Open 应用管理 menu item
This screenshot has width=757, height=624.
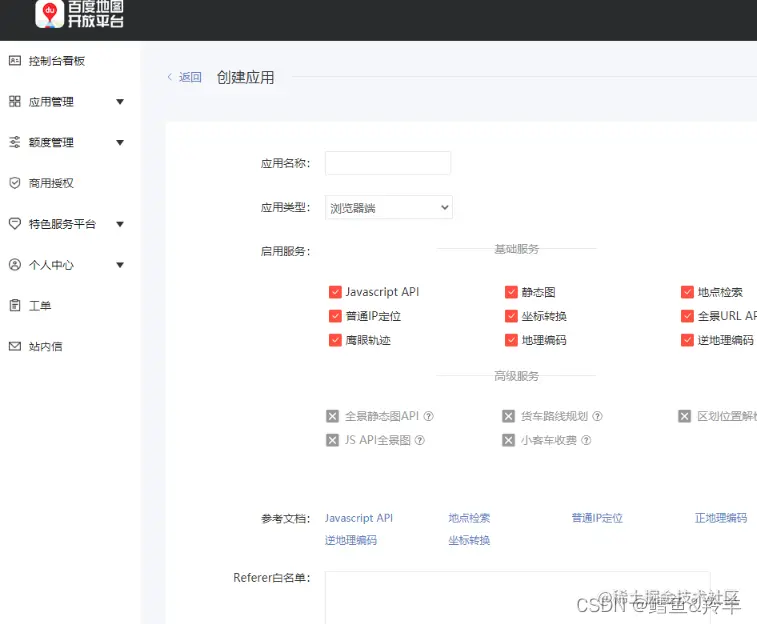[x=51, y=102]
